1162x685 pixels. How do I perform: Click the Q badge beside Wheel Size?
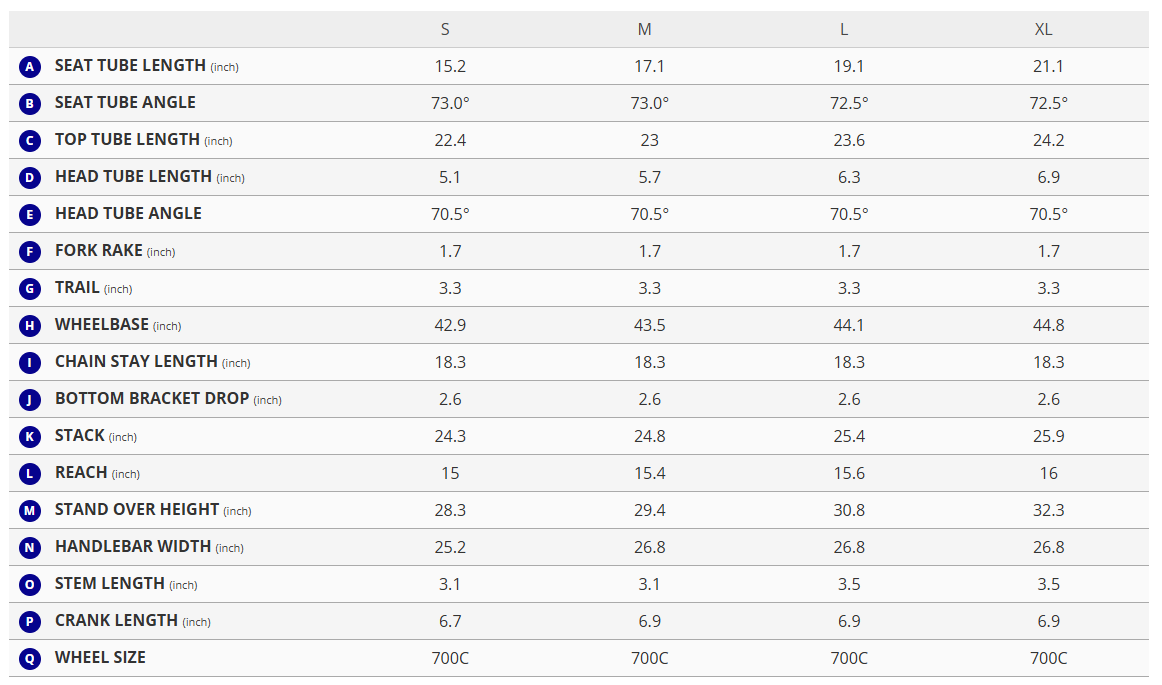pos(30,659)
